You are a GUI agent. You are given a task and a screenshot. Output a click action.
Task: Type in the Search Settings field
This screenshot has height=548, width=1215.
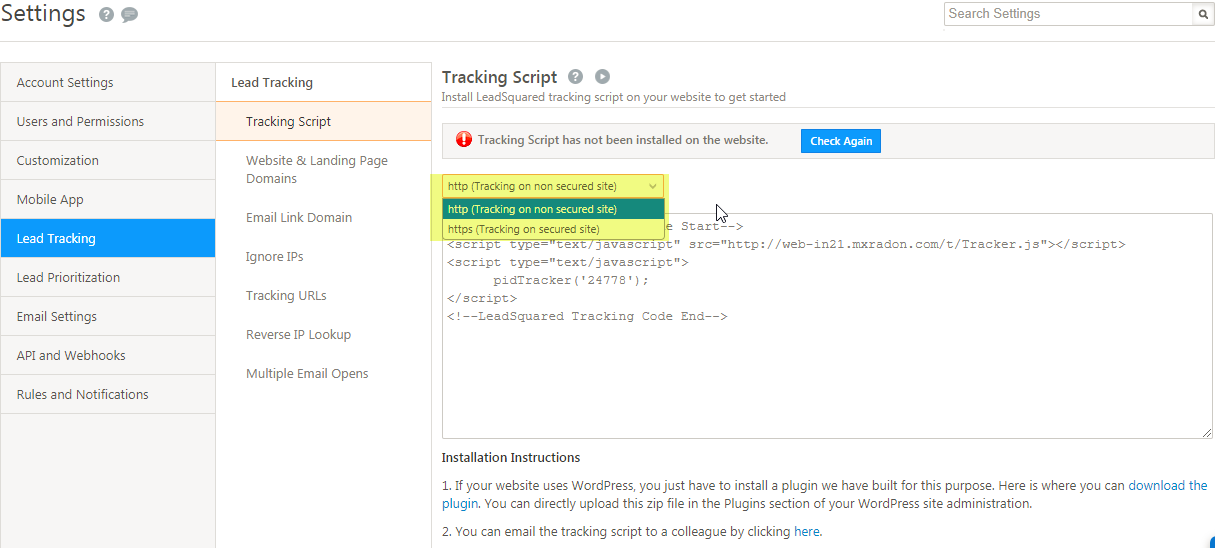[1067, 14]
